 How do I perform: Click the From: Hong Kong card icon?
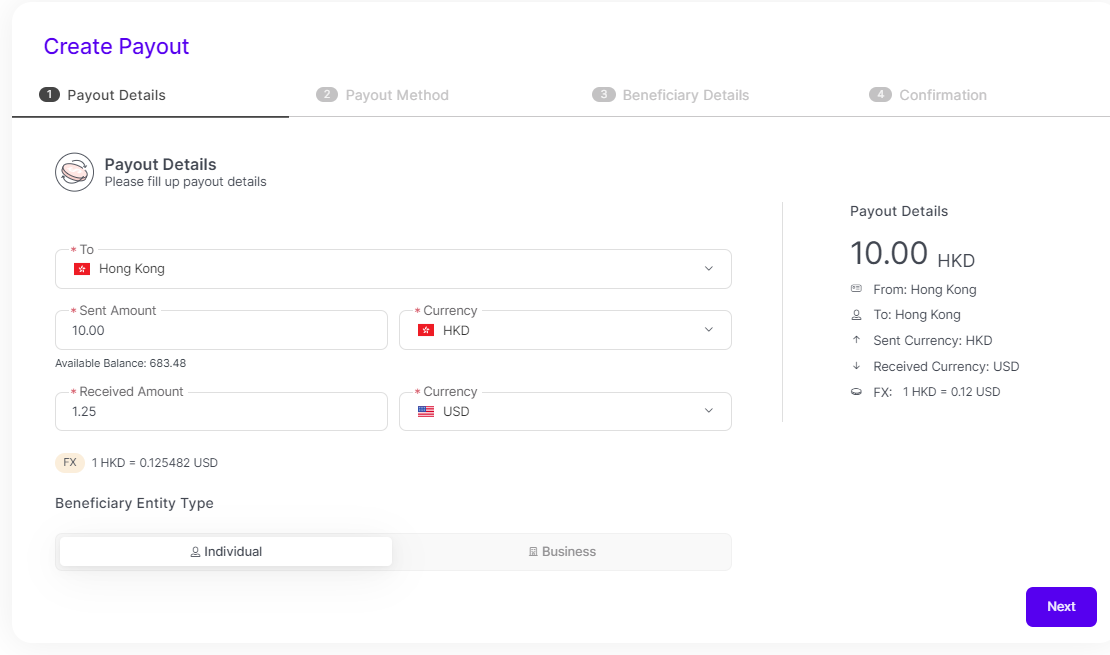click(x=856, y=289)
